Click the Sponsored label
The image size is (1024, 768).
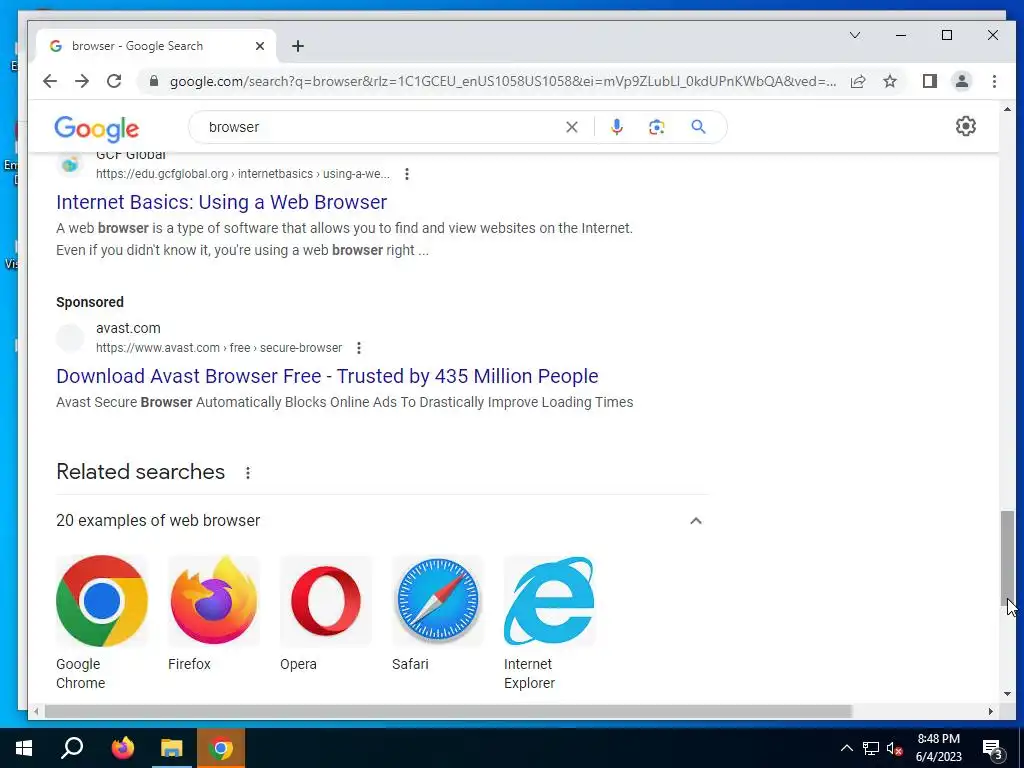[90, 302]
